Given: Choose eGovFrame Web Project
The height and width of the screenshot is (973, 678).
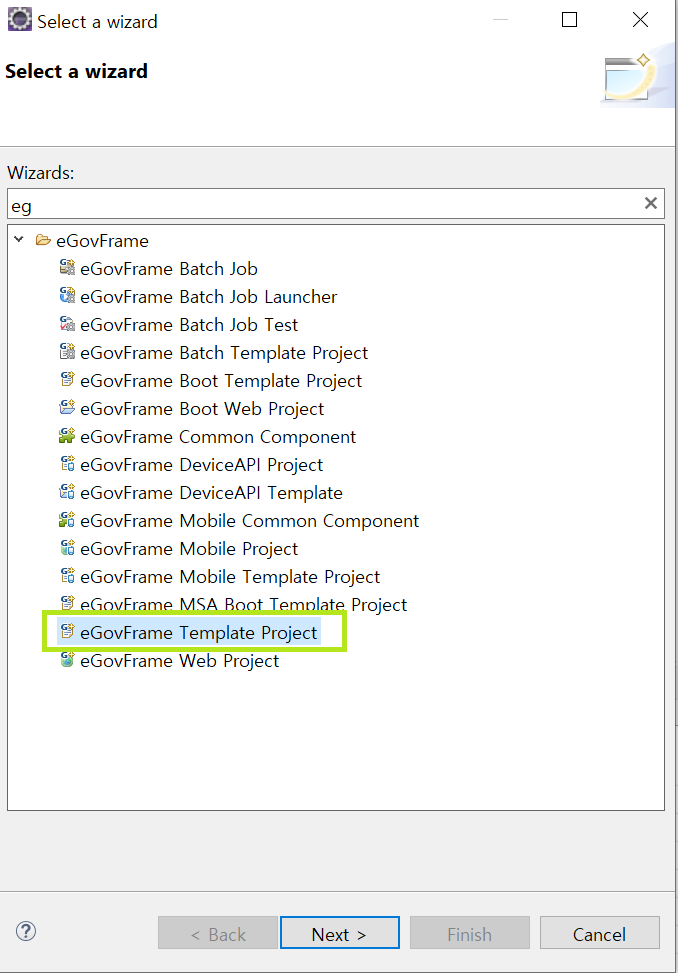Looking at the screenshot, I should coord(180,660).
